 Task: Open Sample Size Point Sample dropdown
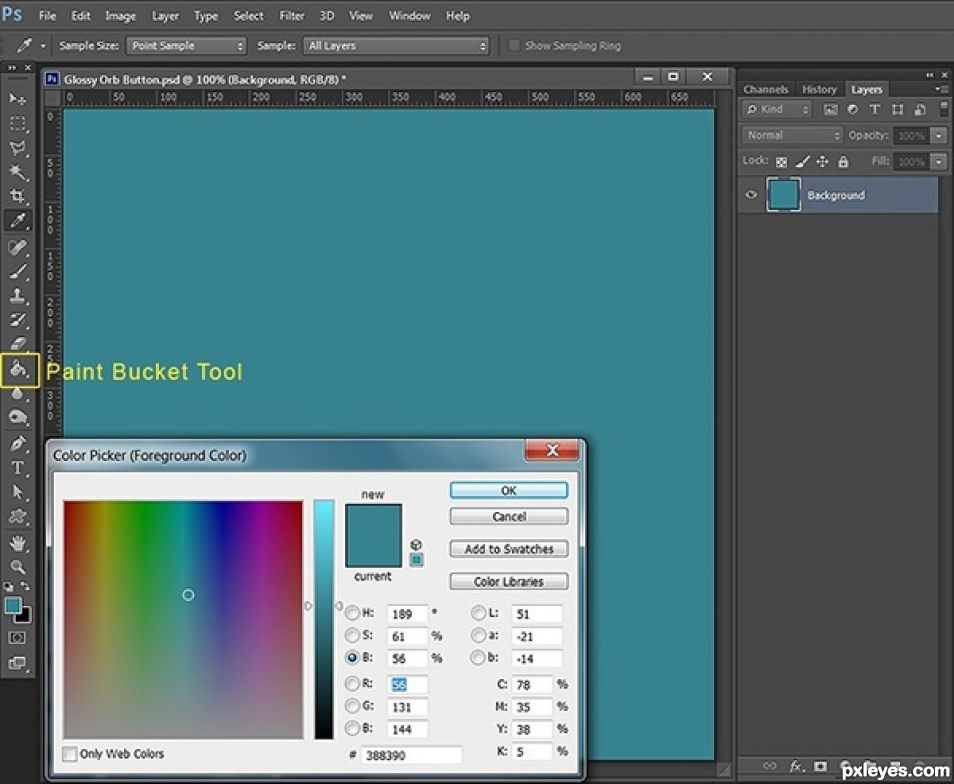pyautogui.click(x=186, y=46)
